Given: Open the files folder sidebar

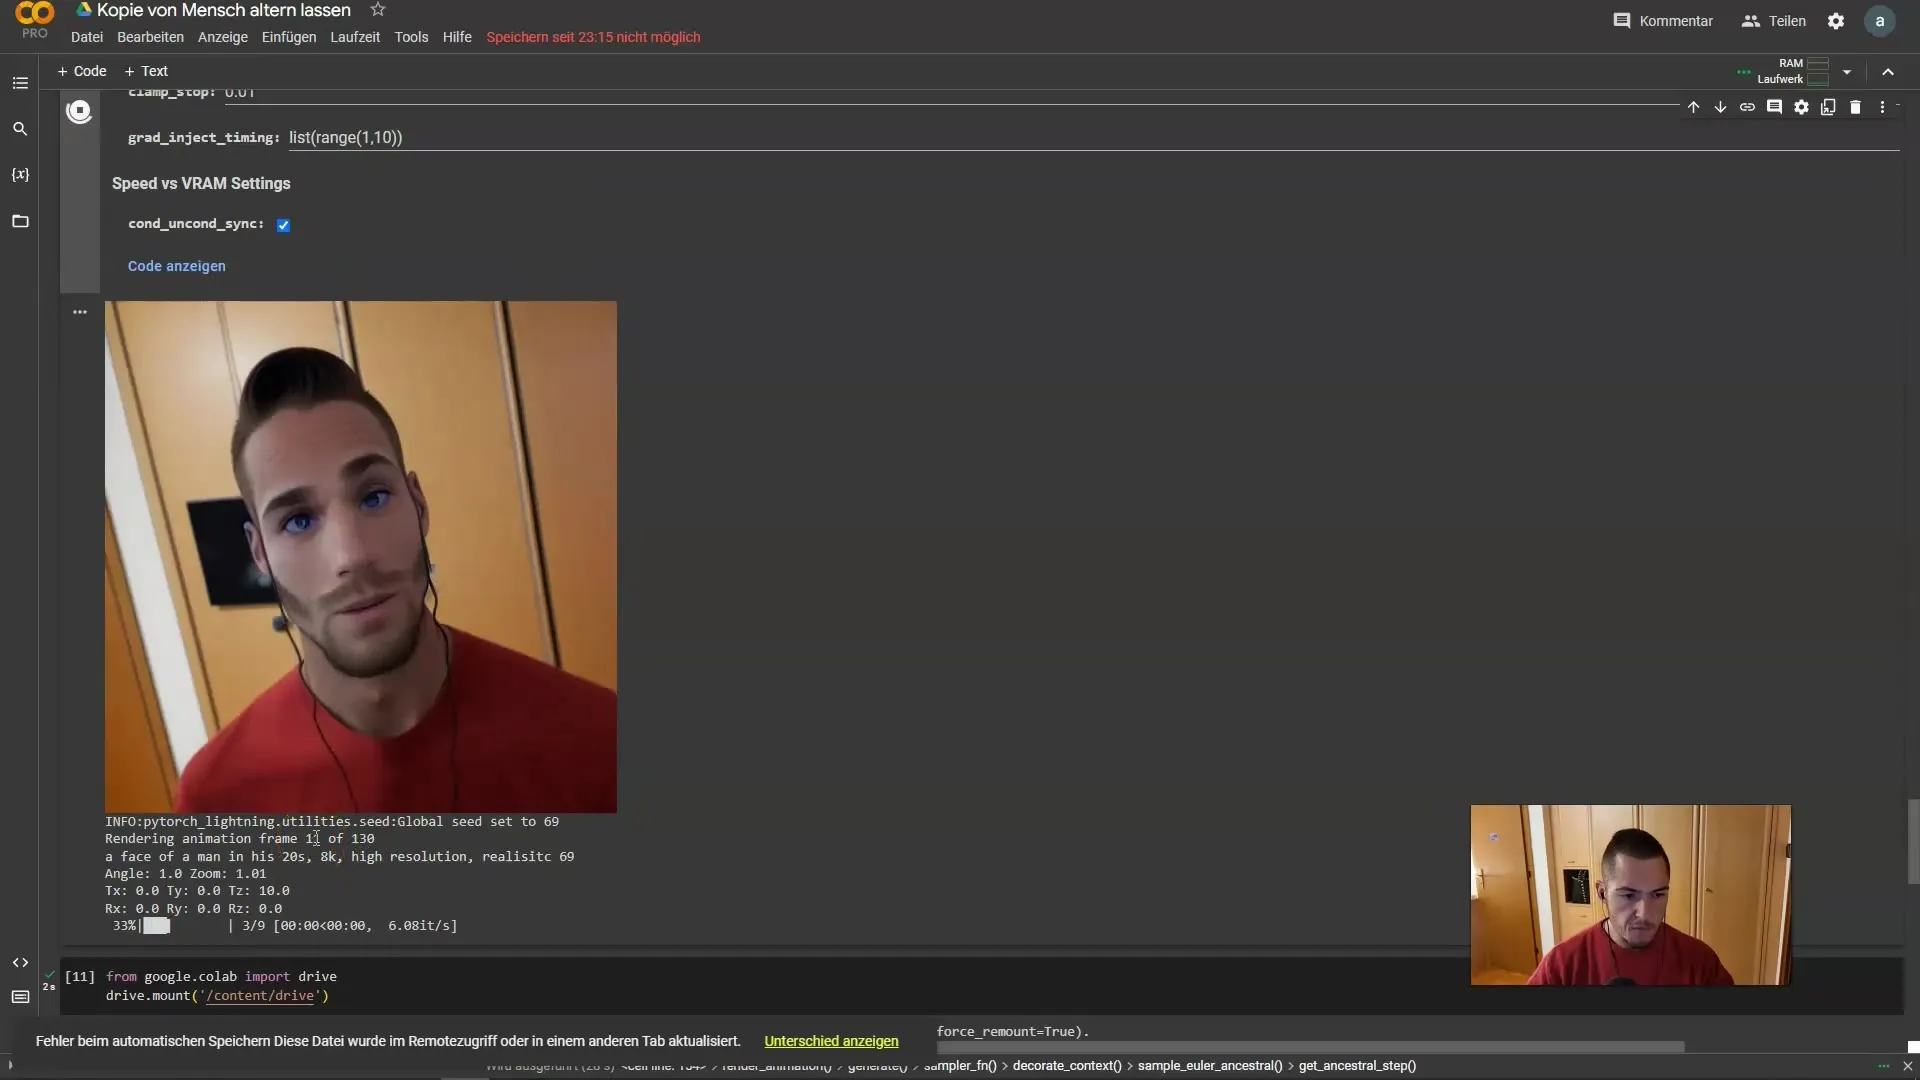Looking at the screenshot, I should [x=20, y=221].
